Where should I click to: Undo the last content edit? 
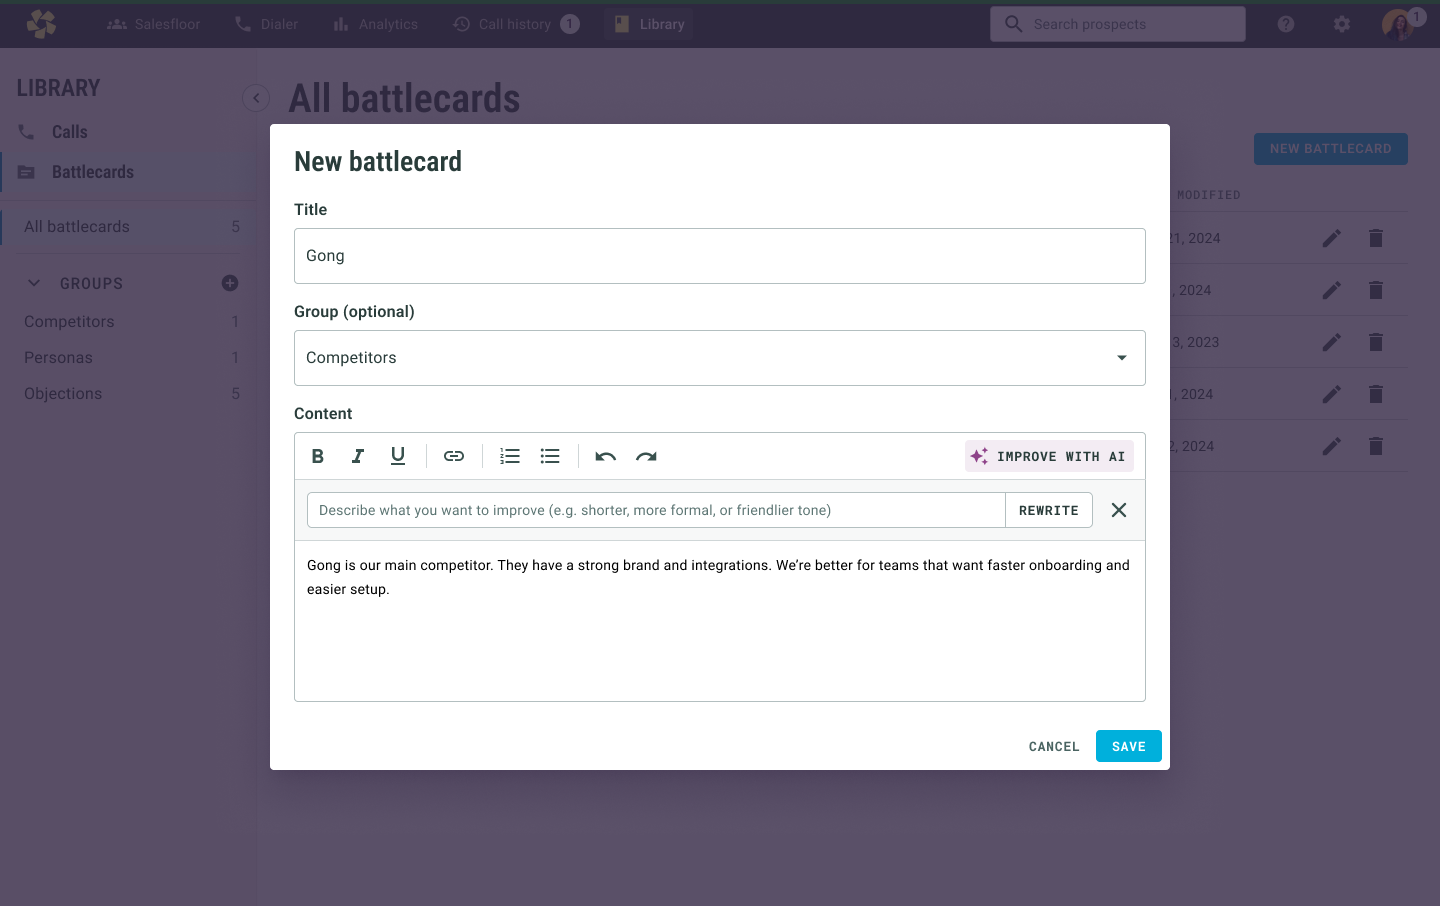coord(606,456)
